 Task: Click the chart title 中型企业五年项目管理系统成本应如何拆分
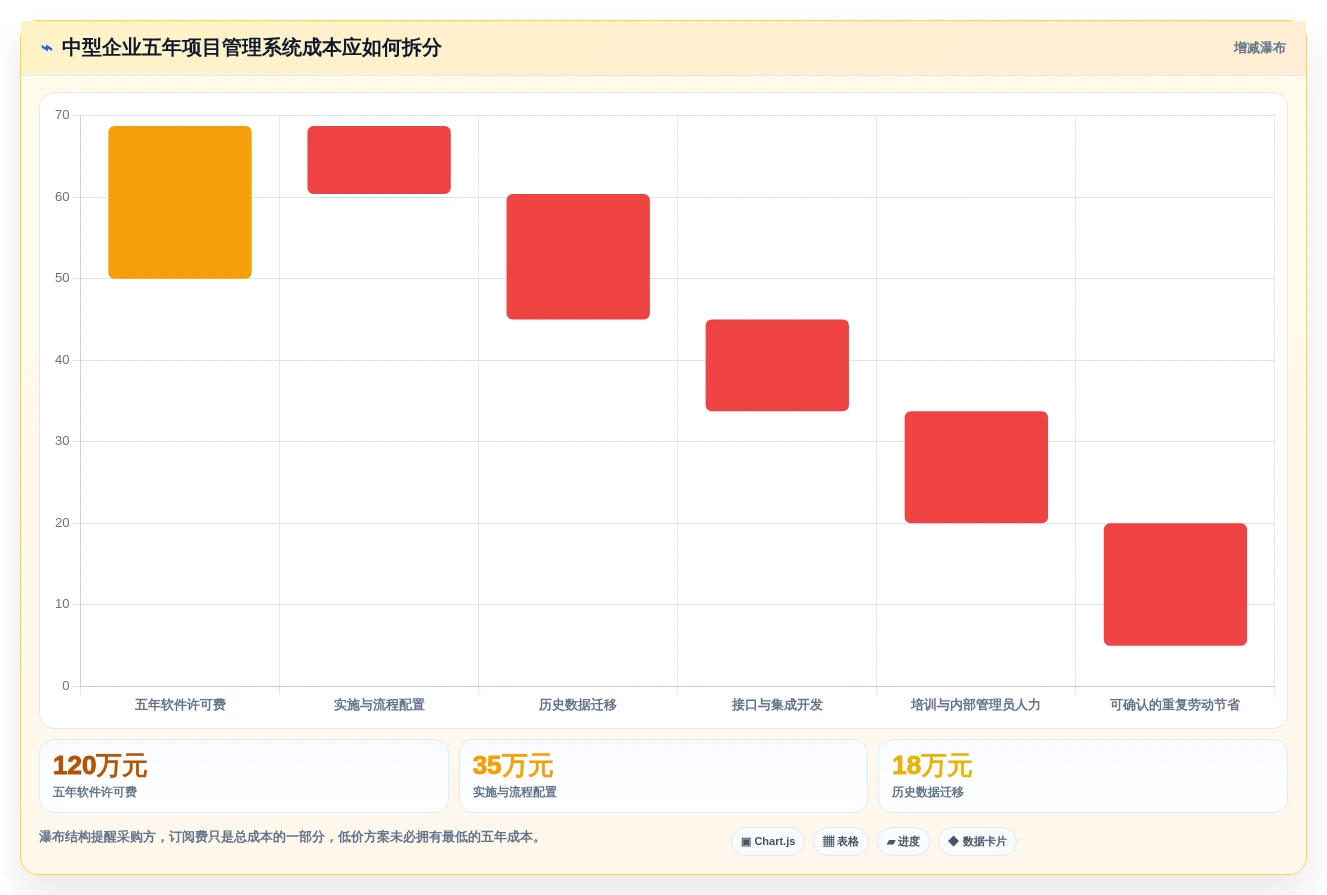(x=251, y=48)
